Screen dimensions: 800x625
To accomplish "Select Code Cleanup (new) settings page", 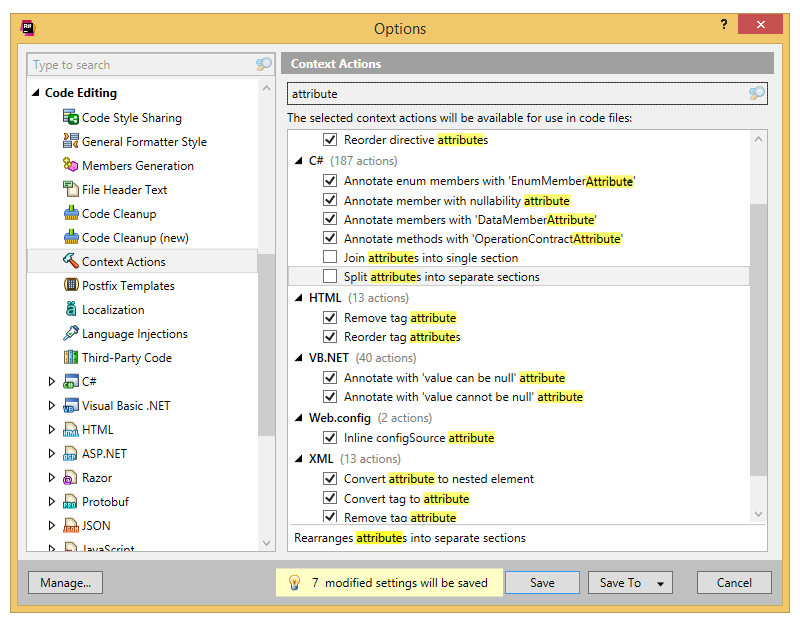I will pos(134,238).
